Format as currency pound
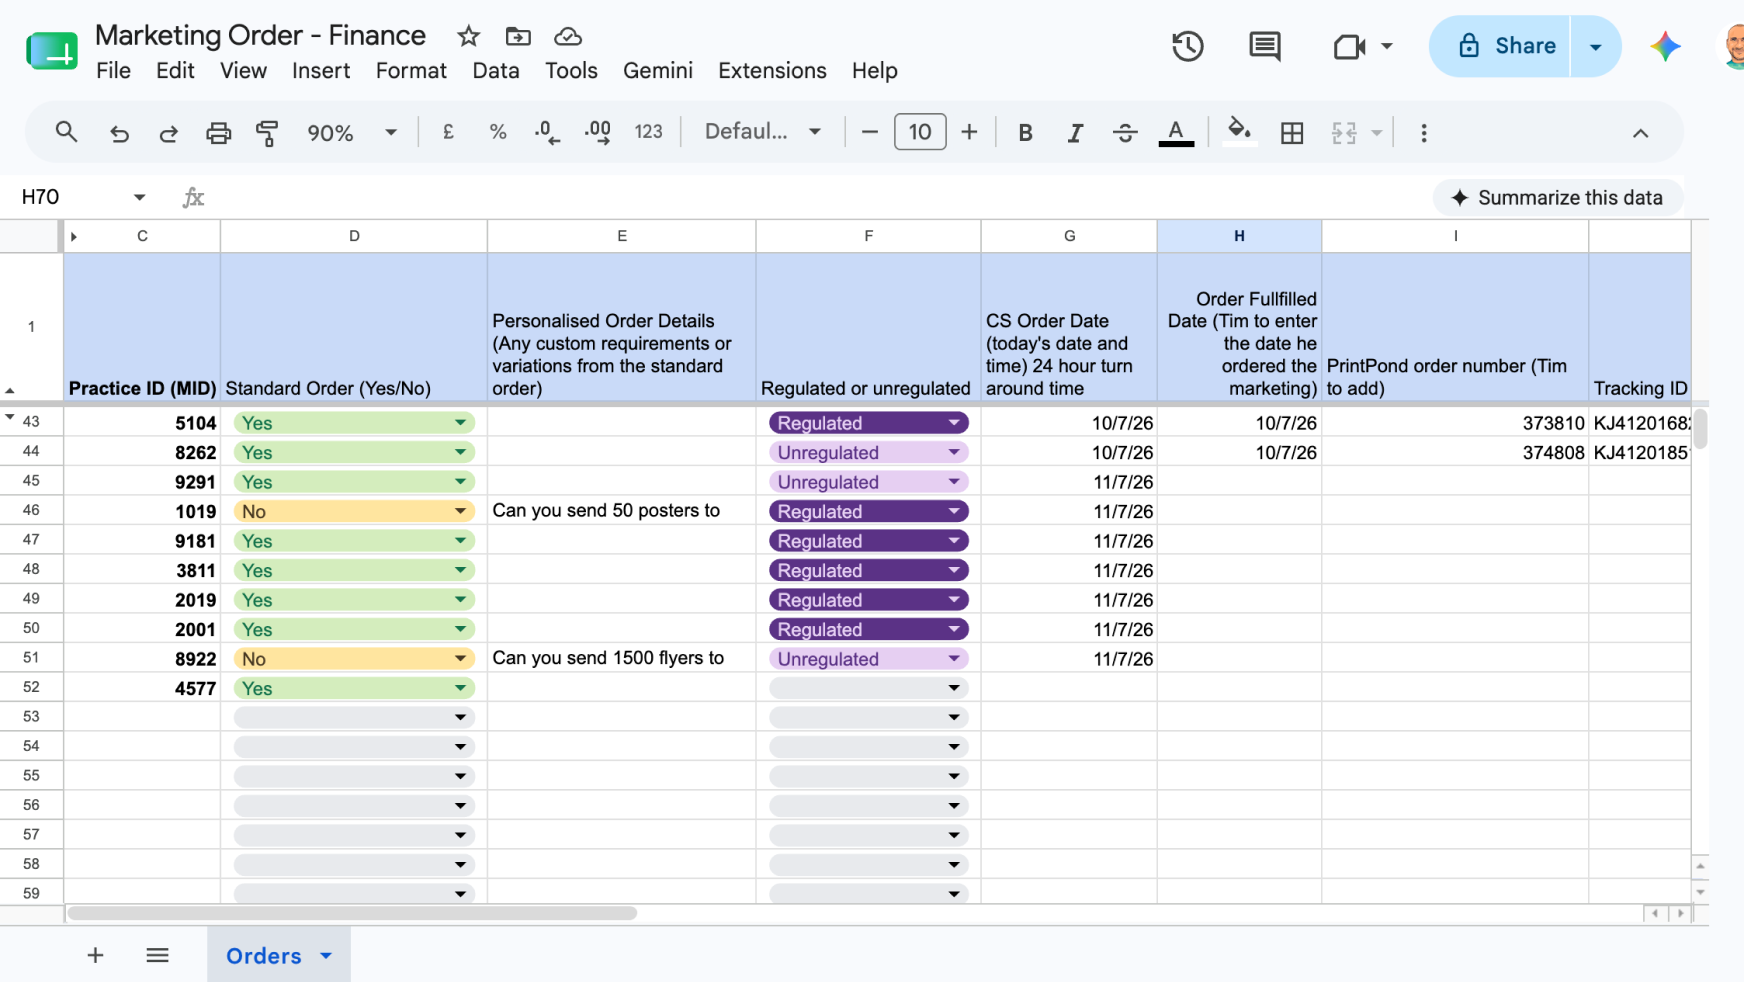This screenshot has height=982, width=1744. (x=448, y=132)
